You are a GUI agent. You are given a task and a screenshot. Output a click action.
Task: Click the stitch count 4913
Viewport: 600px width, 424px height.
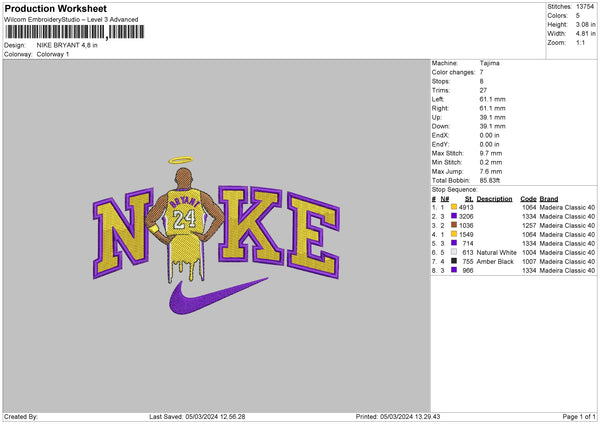(466, 207)
